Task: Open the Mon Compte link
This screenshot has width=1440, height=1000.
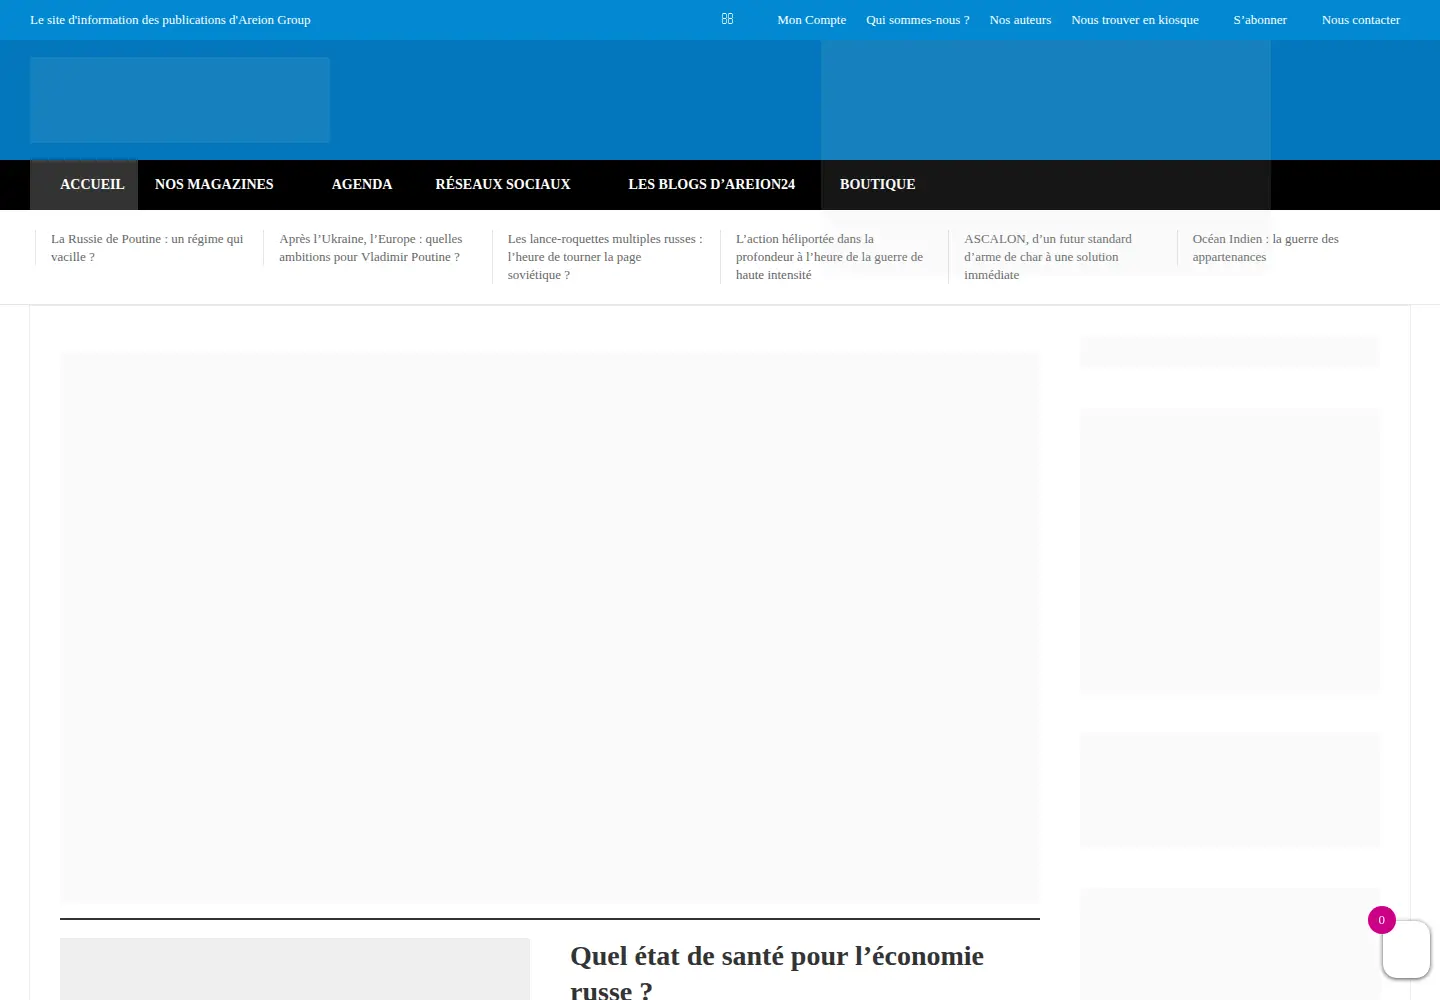Action: point(811,20)
